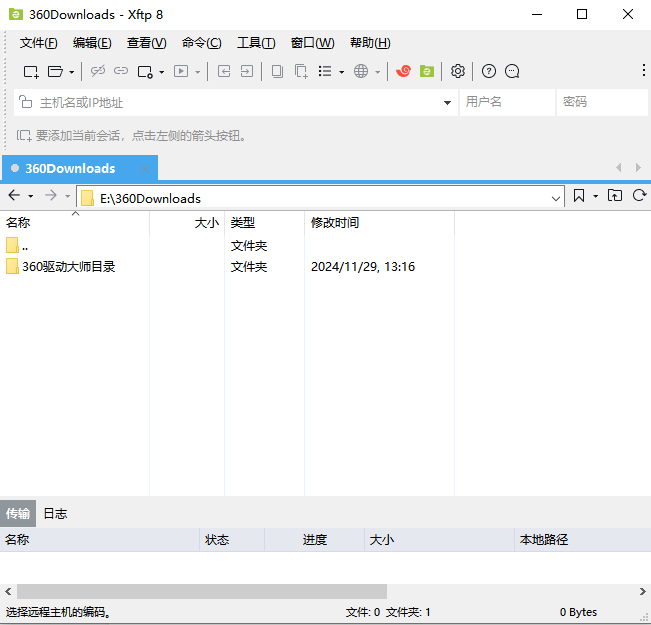The image size is (651, 625).
Task: Open the 文件(F) menu
Action: click(x=39, y=43)
